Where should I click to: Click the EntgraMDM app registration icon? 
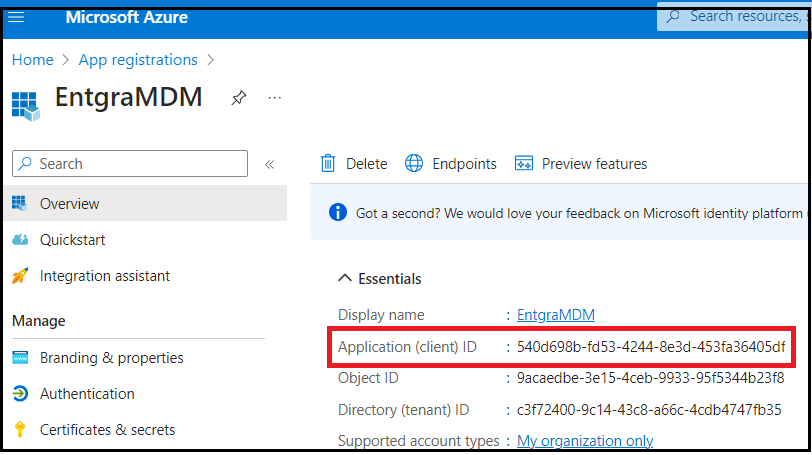25,106
